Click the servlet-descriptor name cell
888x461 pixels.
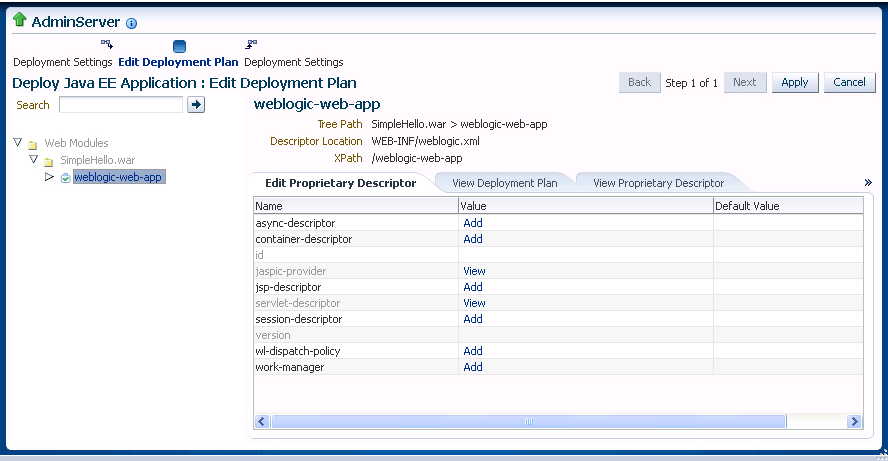356,303
